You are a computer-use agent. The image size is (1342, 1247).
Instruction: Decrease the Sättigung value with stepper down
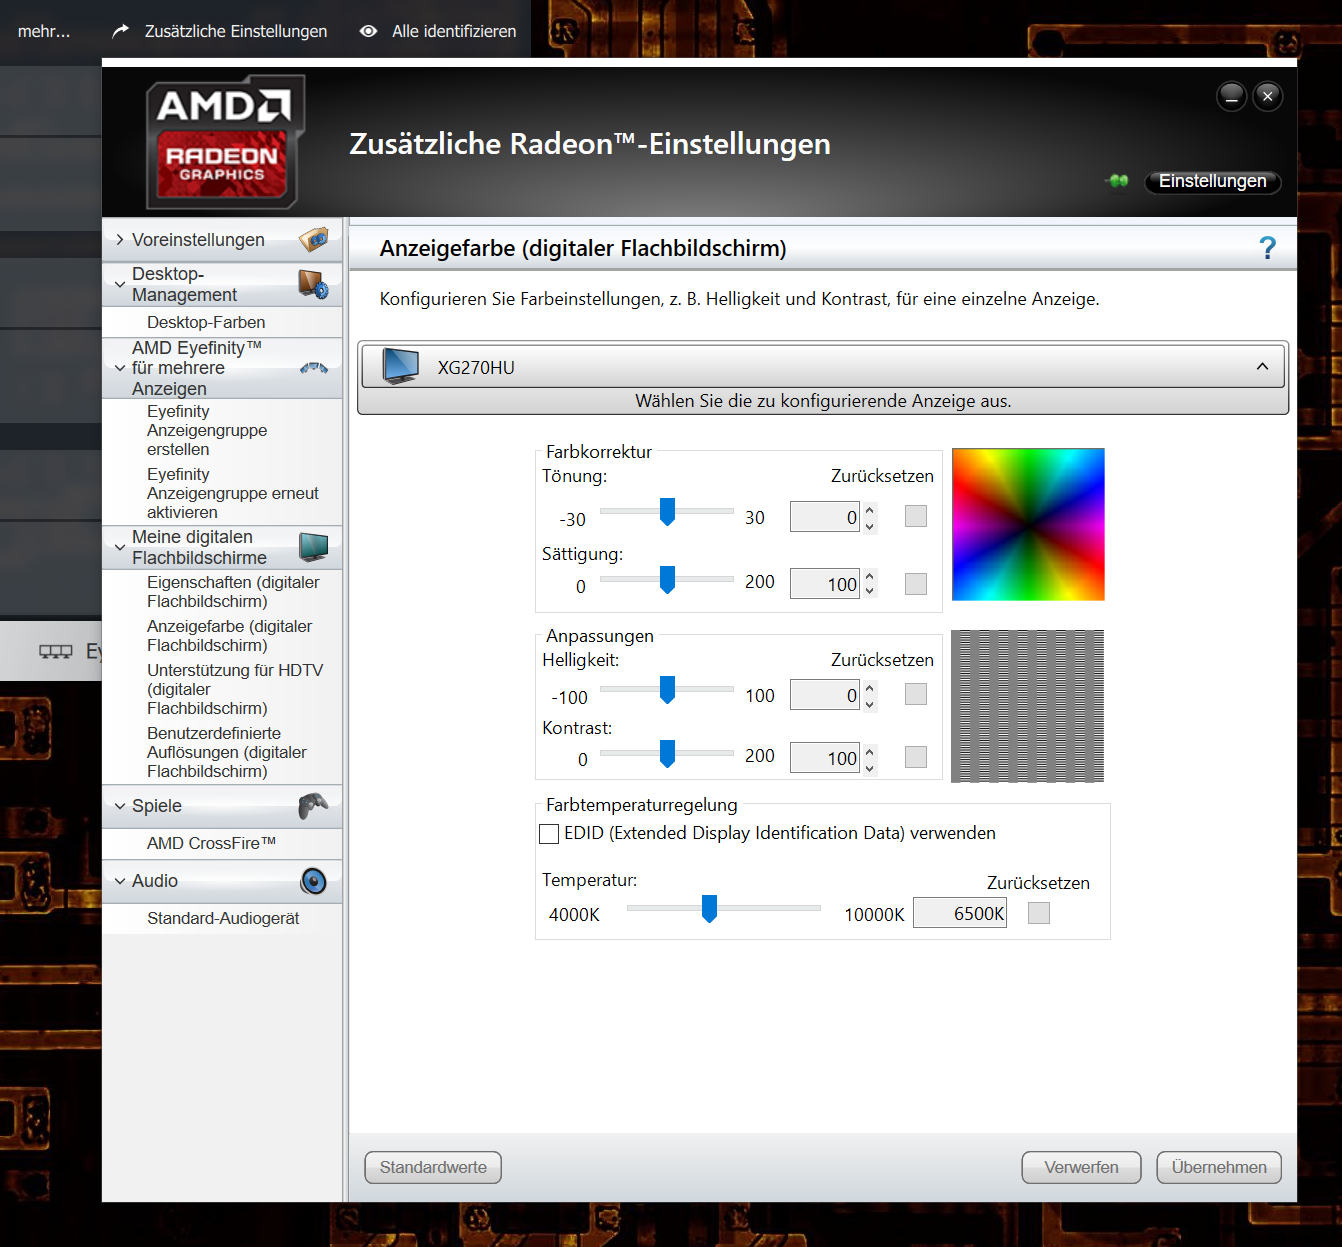pos(869,591)
